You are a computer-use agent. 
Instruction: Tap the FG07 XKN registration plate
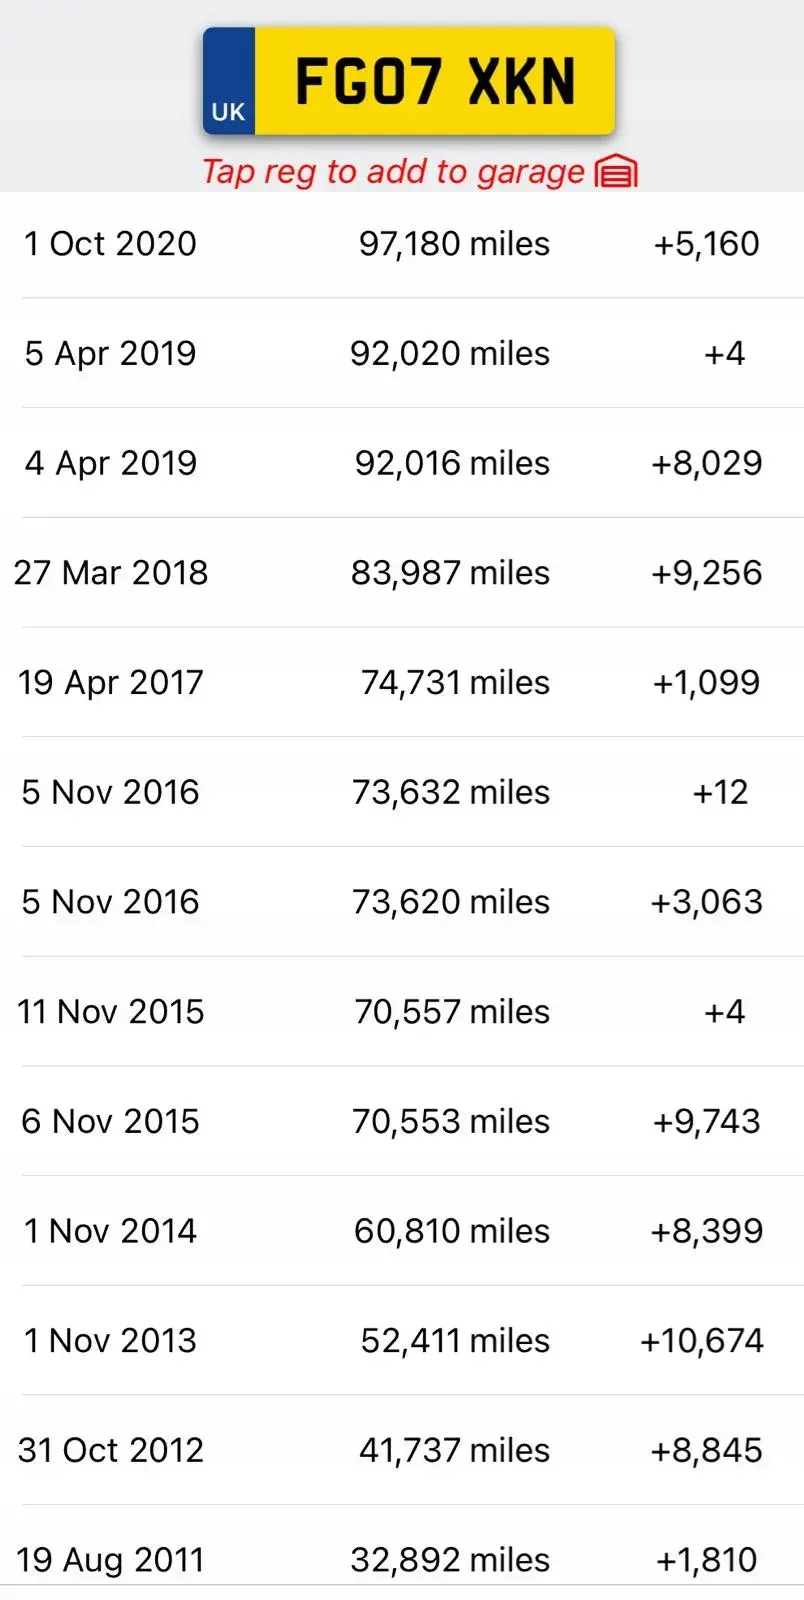[408, 81]
